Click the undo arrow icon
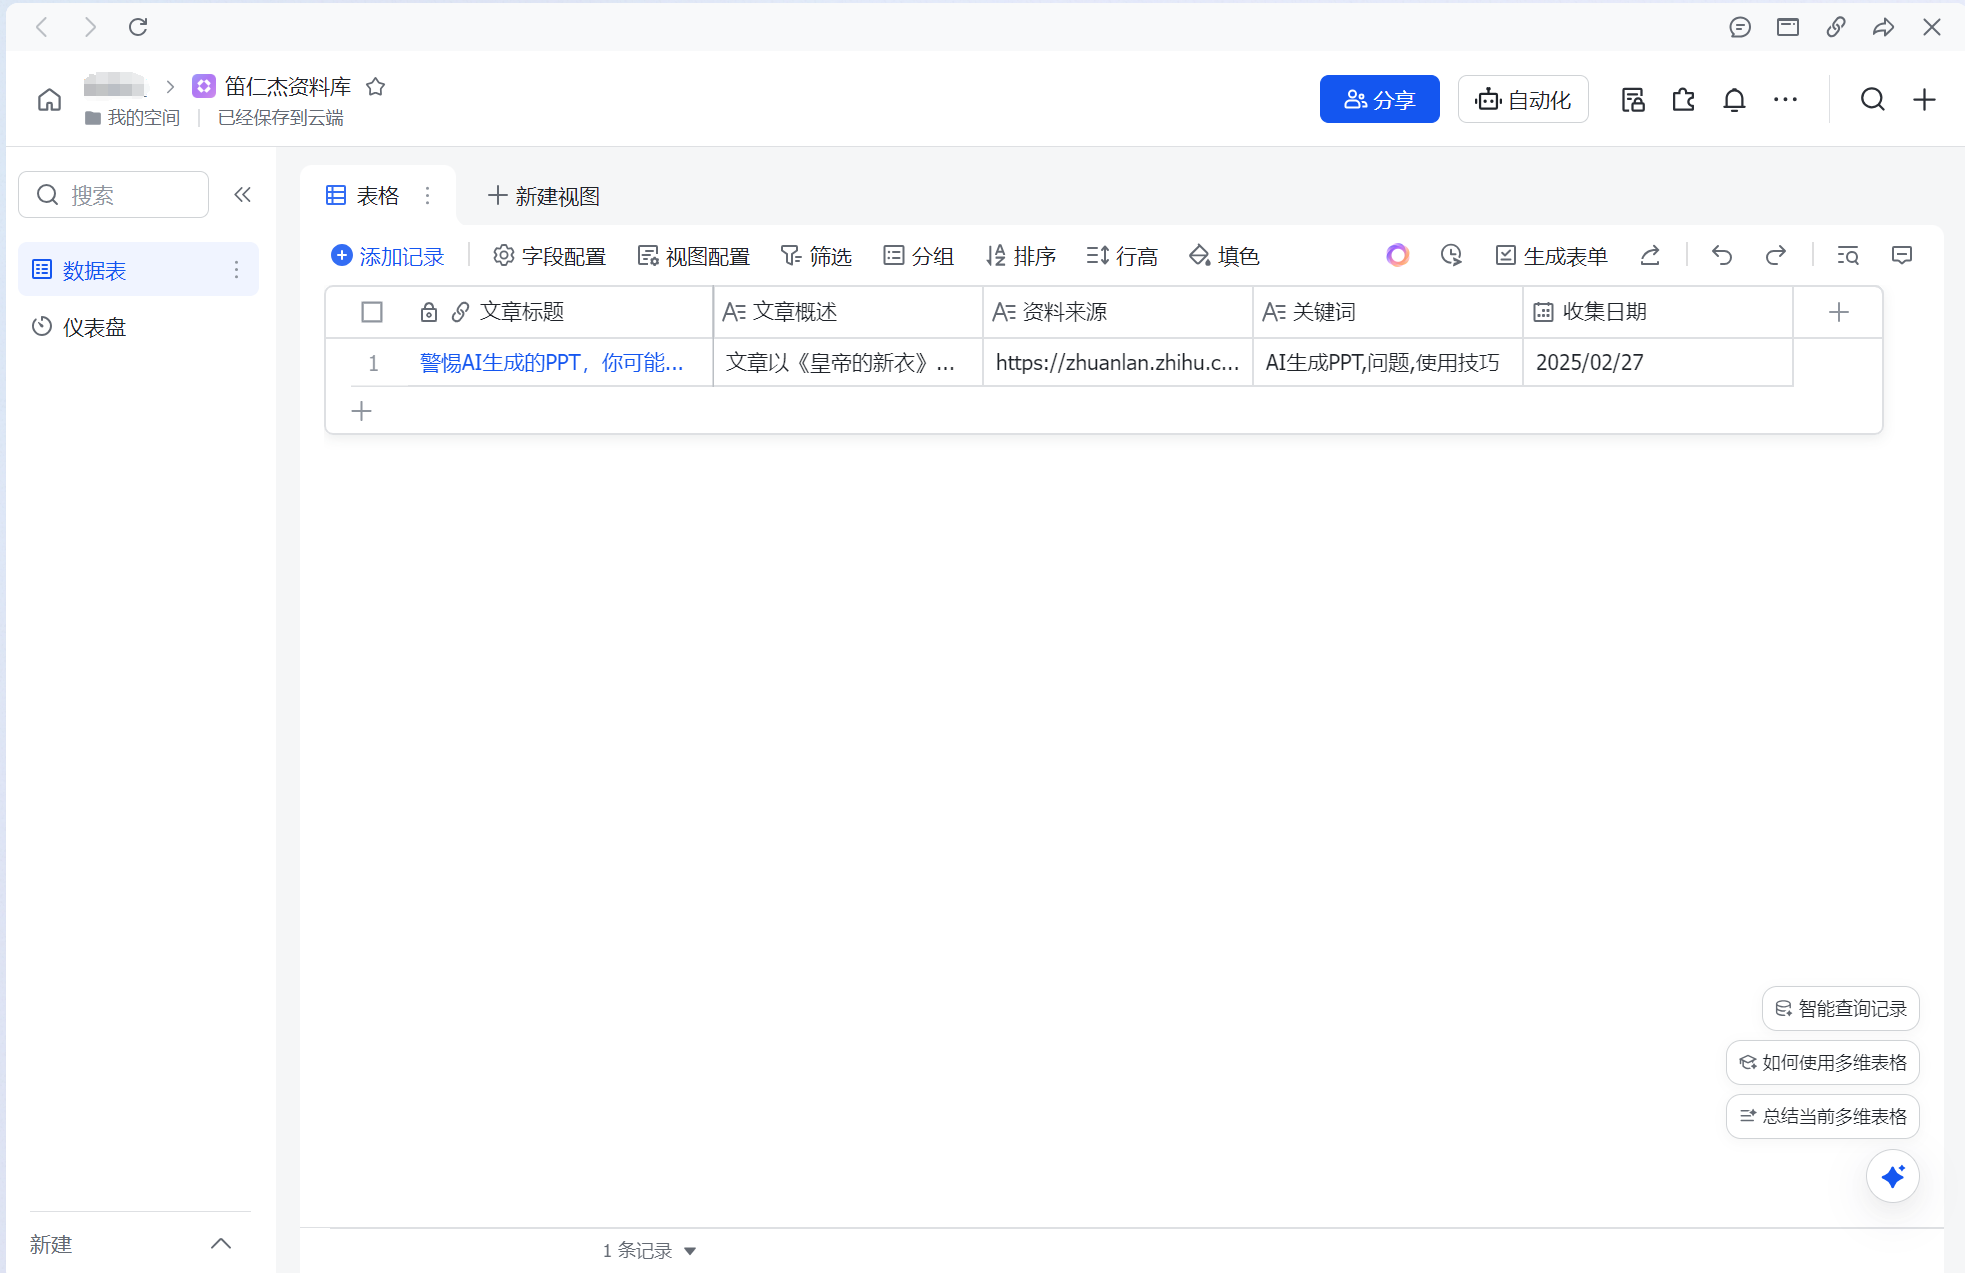This screenshot has height=1273, width=1965. [x=1721, y=256]
